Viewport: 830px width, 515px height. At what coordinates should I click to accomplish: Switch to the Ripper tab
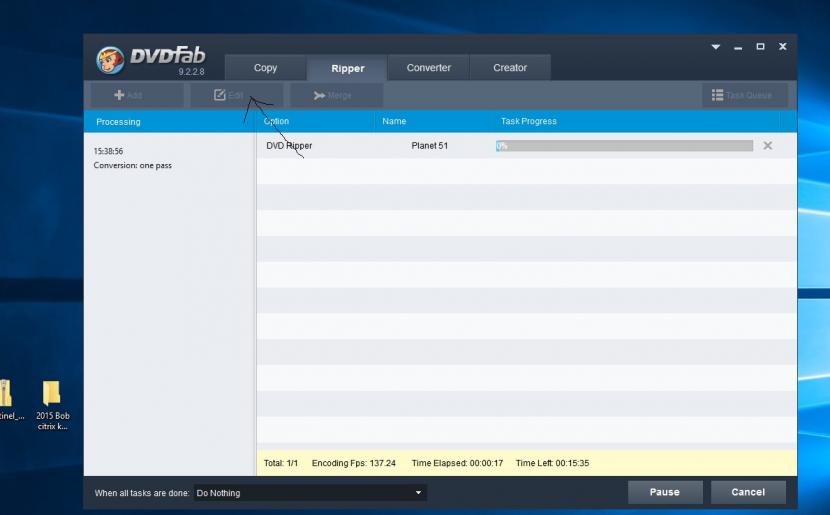tap(347, 68)
